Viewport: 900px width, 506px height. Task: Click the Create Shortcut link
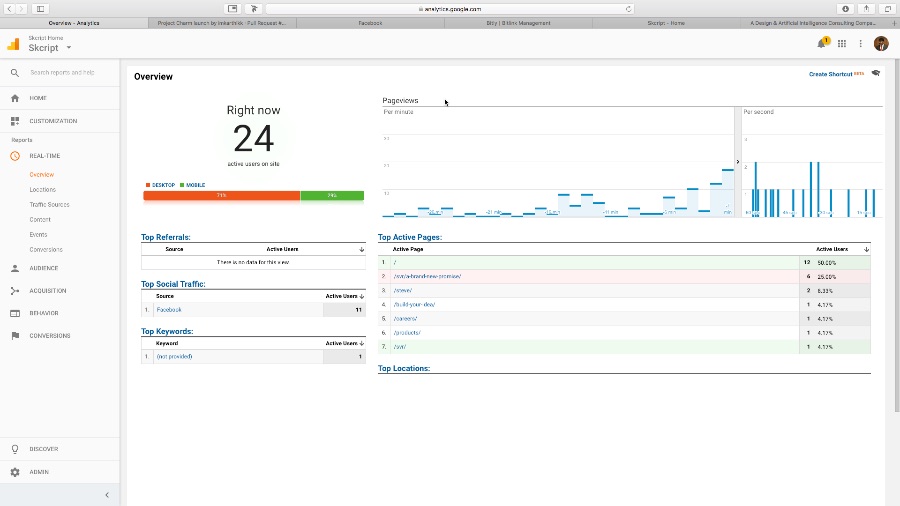click(831, 74)
